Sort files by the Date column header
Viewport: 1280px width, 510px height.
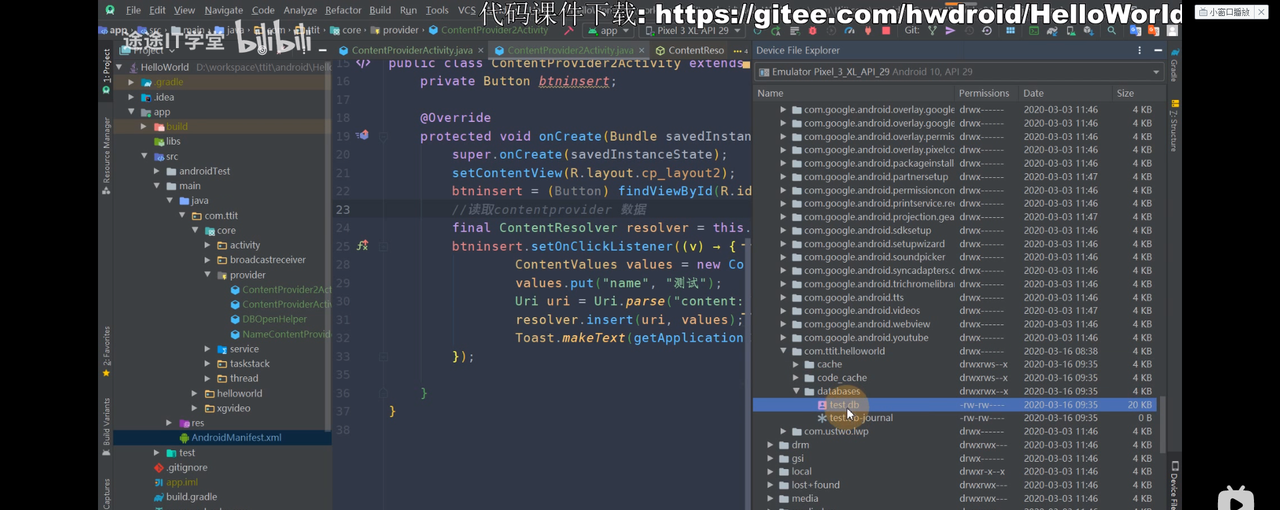click(1033, 93)
